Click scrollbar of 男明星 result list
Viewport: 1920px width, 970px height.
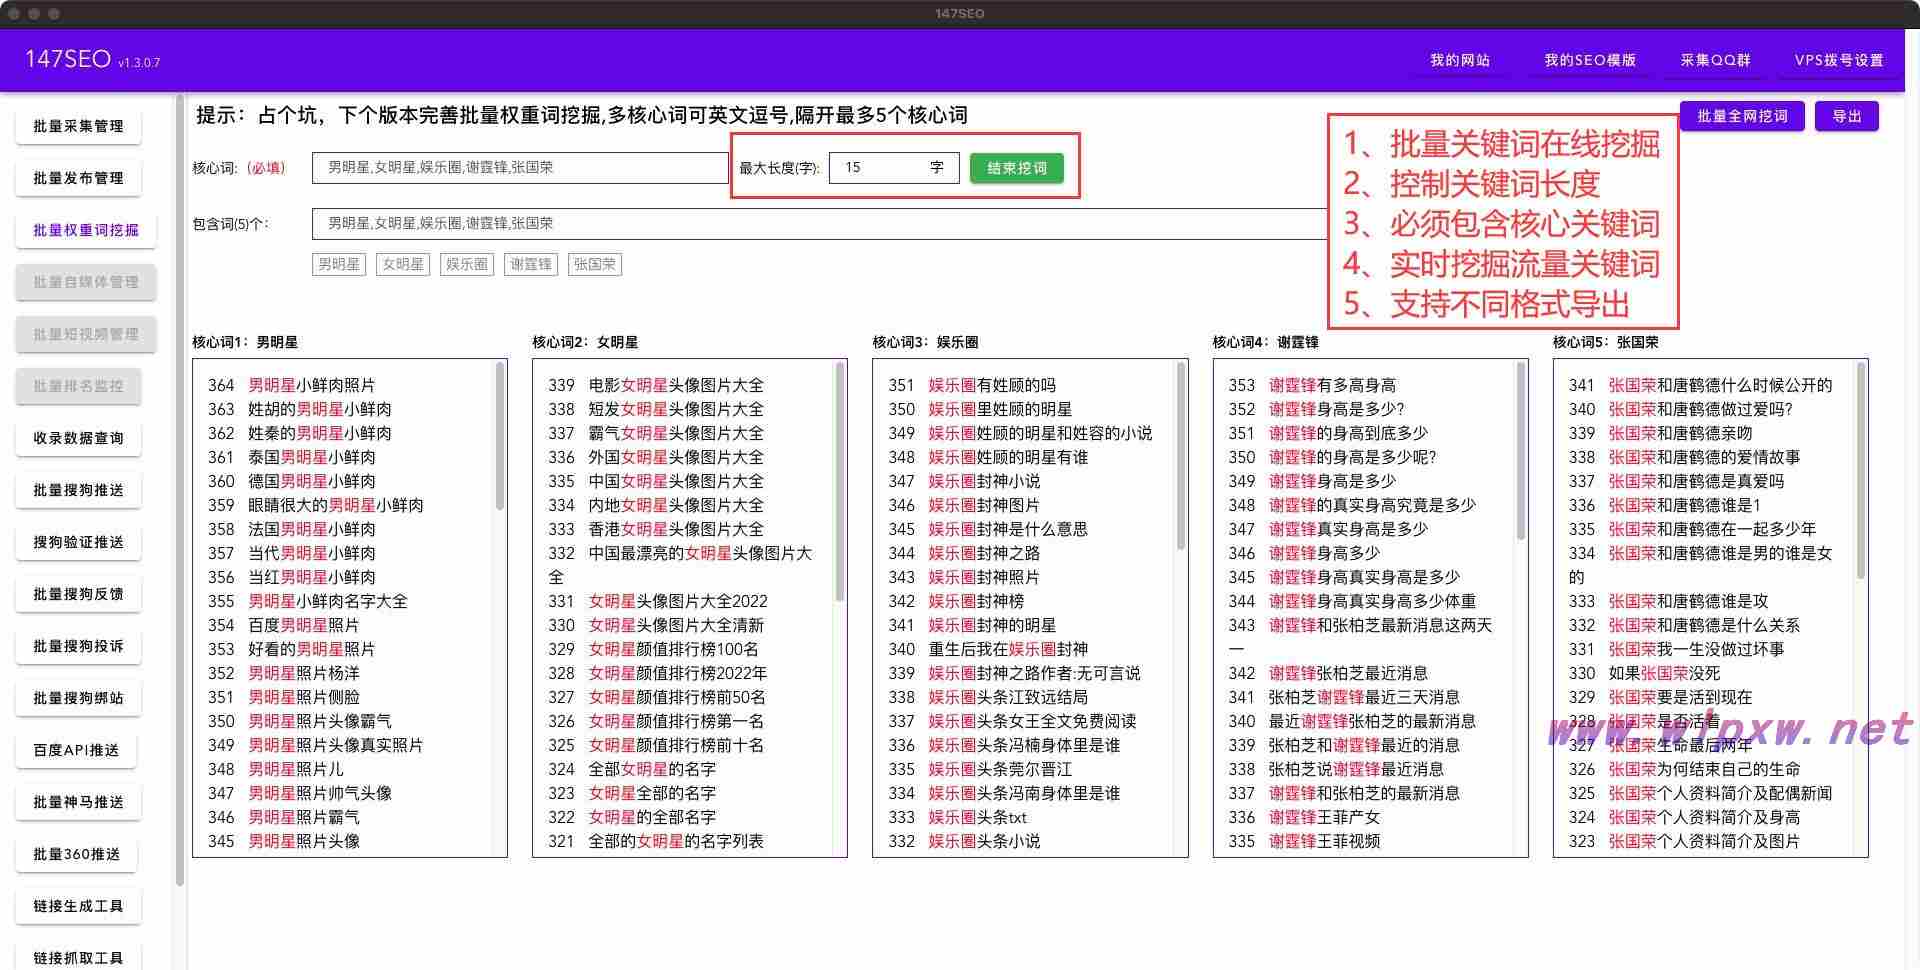(x=500, y=437)
